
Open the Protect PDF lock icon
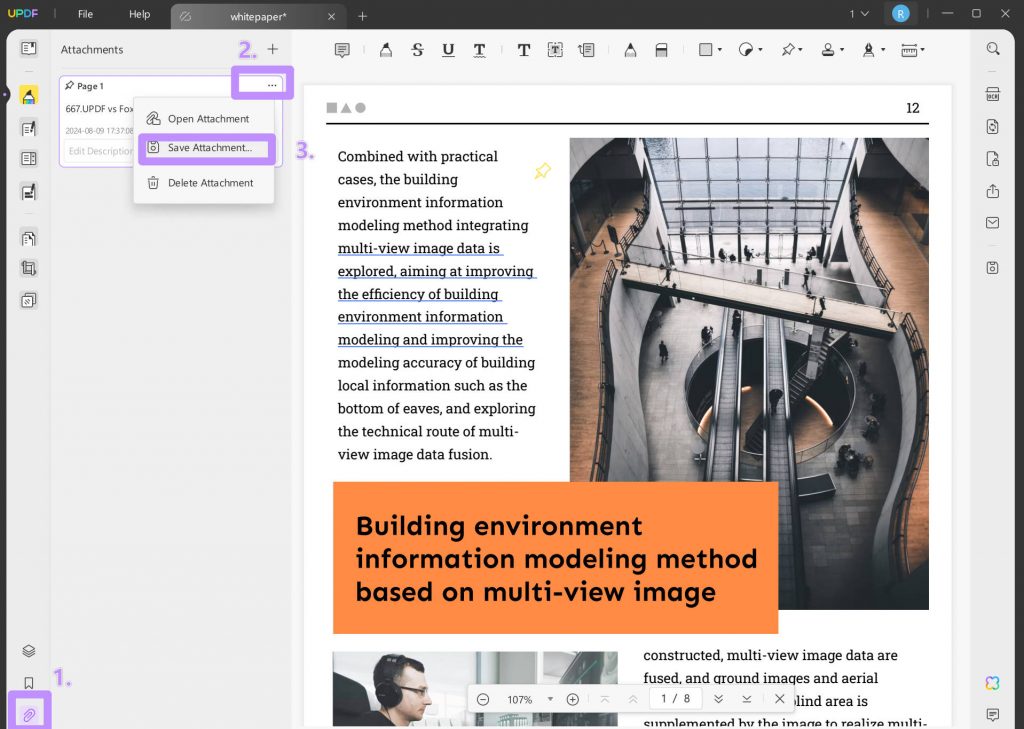[x=992, y=158]
